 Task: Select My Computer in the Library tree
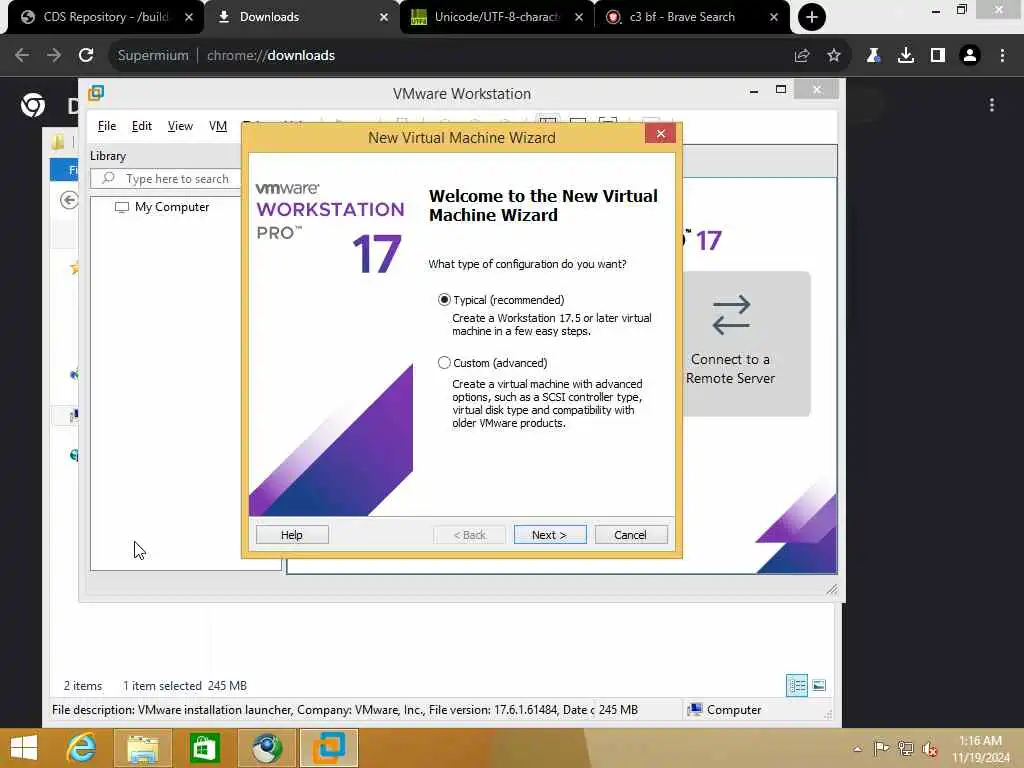pos(163,207)
